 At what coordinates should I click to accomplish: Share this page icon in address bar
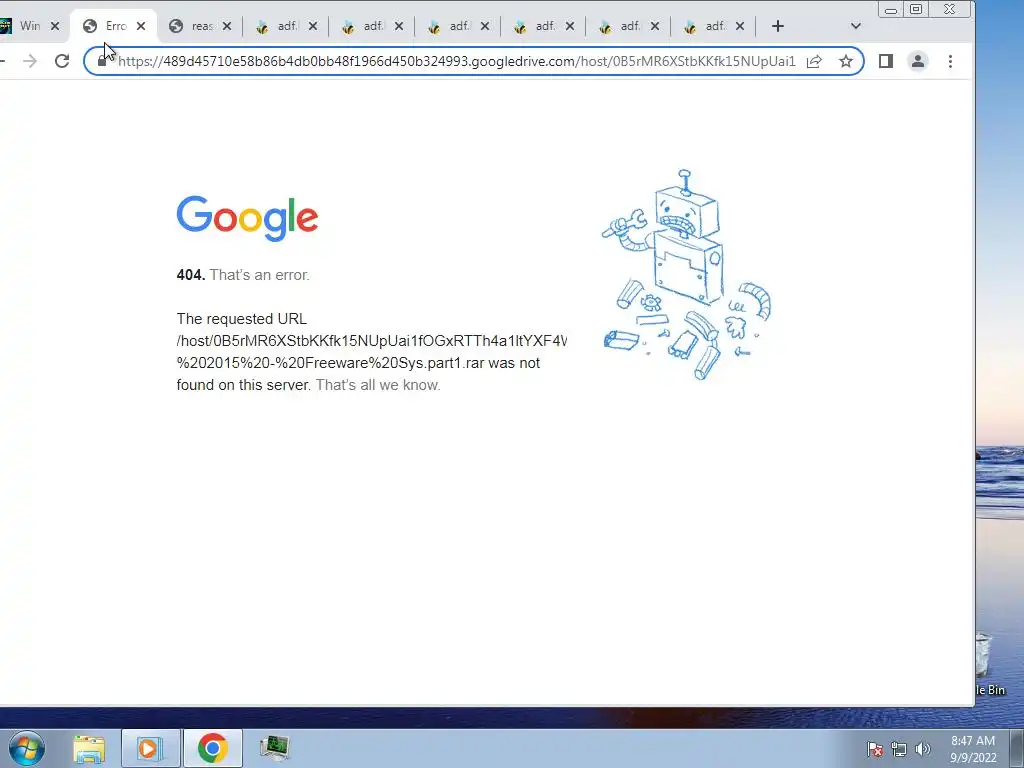(x=814, y=61)
